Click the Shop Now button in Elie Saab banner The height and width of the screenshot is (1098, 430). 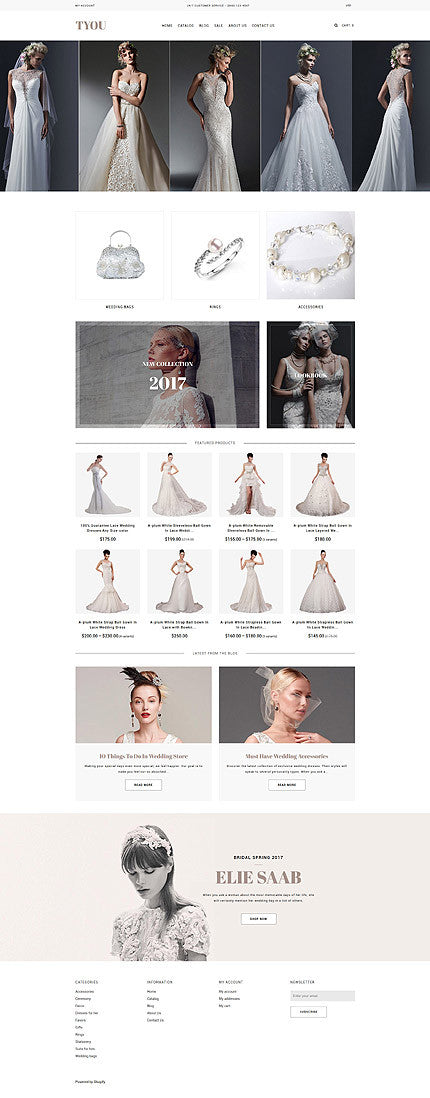tap(258, 919)
